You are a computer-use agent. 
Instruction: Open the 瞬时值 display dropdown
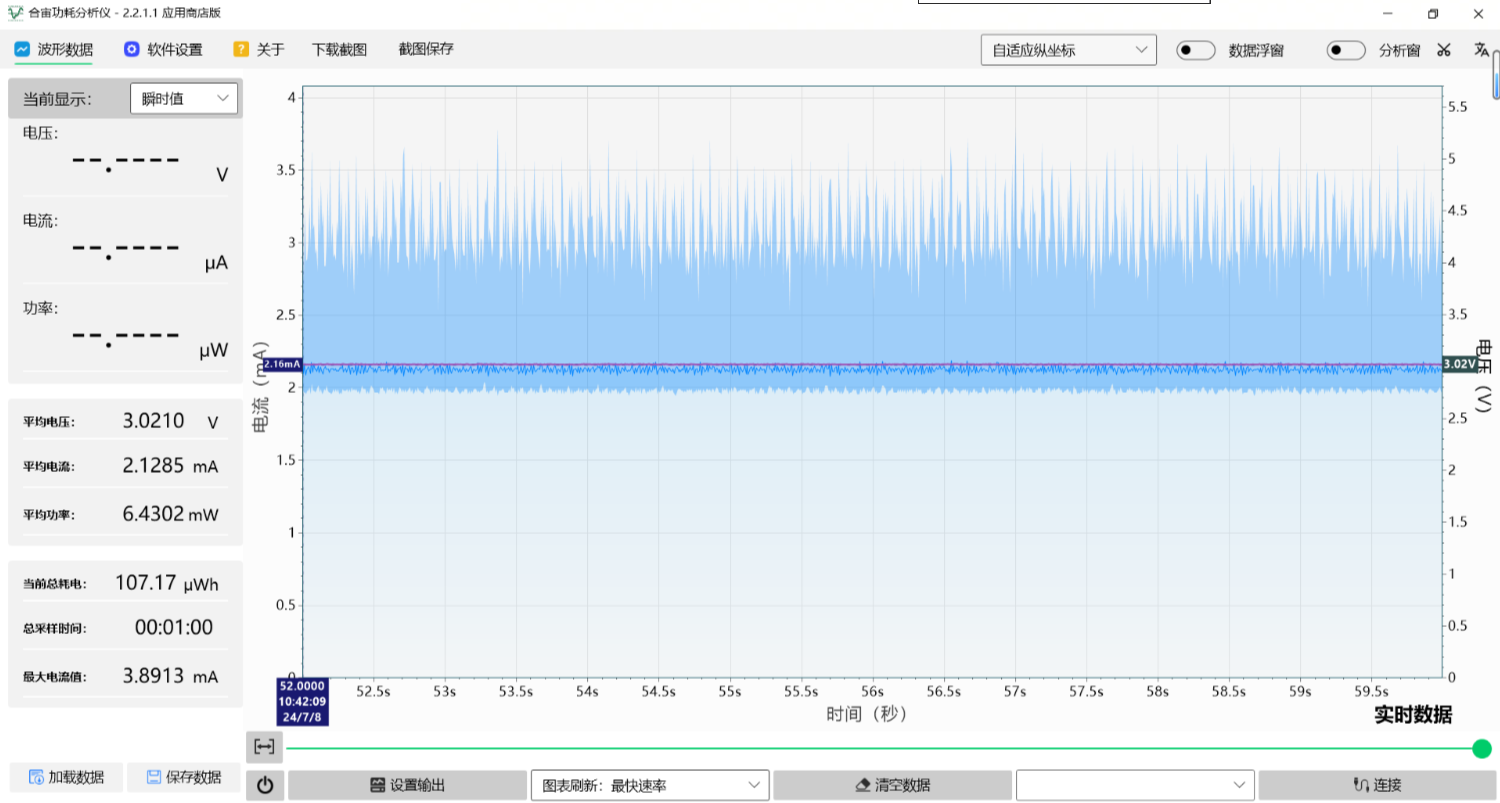pyautogui.click(x=184, y=98)
